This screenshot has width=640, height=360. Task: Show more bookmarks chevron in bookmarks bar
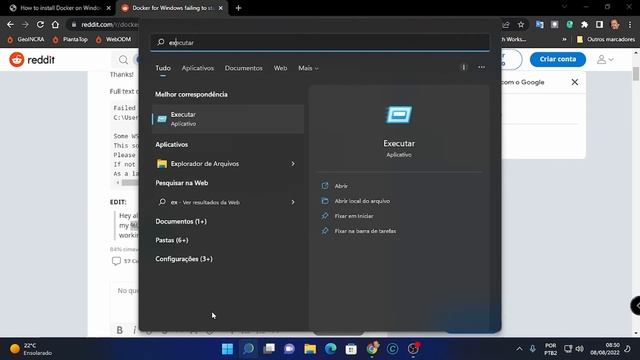pos(564,40)
